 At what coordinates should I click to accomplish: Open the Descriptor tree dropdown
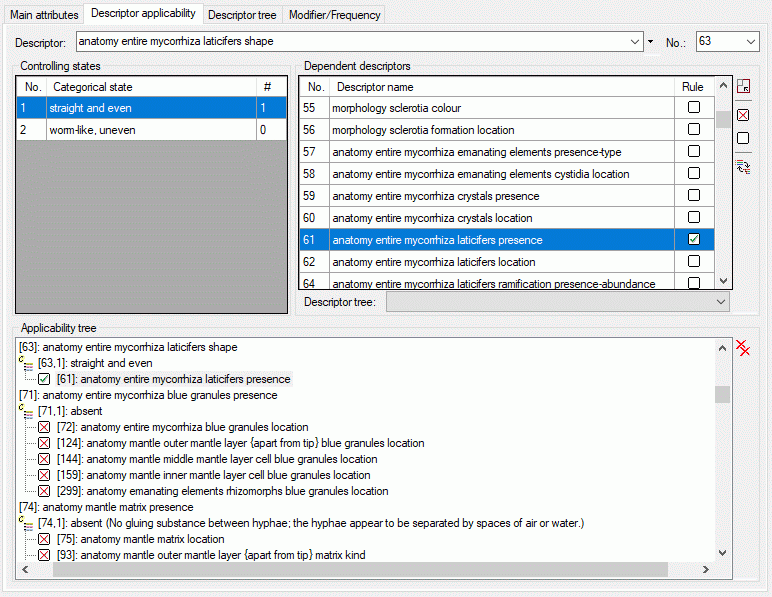(721, 302)
